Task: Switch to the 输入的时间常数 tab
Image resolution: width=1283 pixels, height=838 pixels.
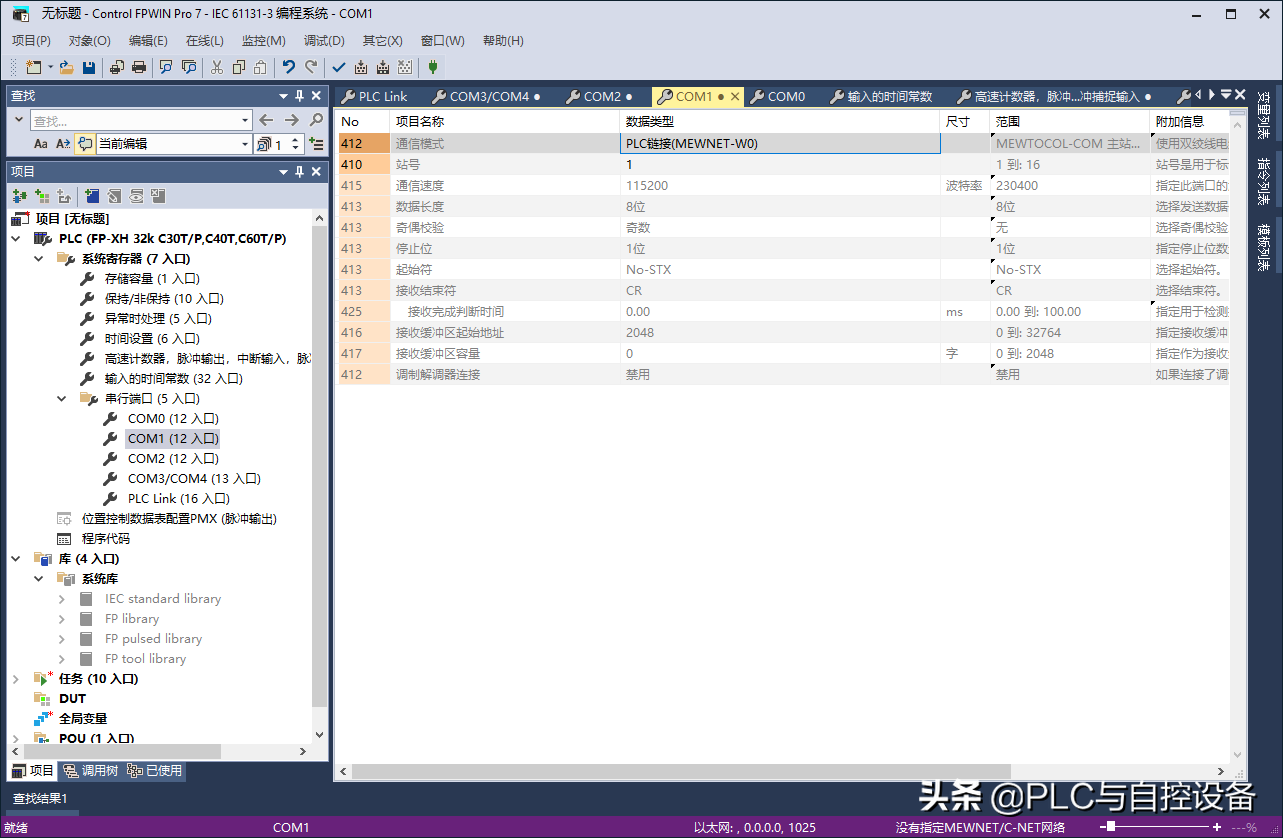Action: click(x=881, y=97)
